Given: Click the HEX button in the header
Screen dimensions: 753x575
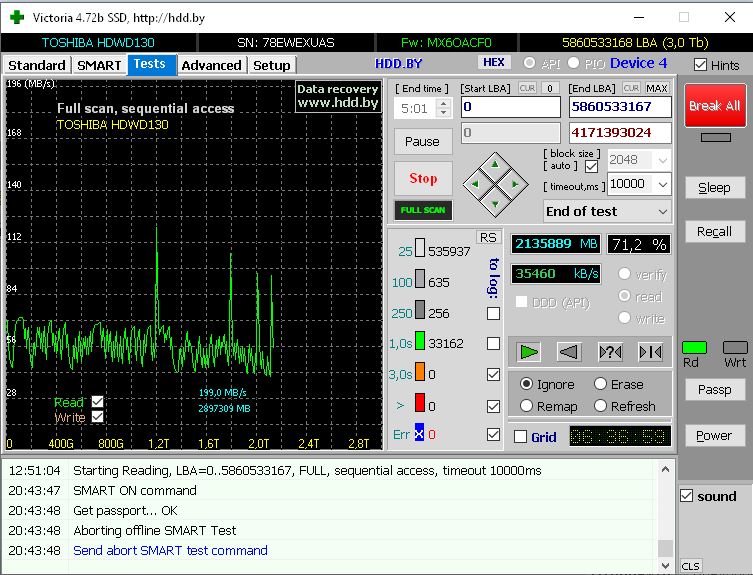Looking at the screenshot, I should pyautogui.click(x=494, y=63).
